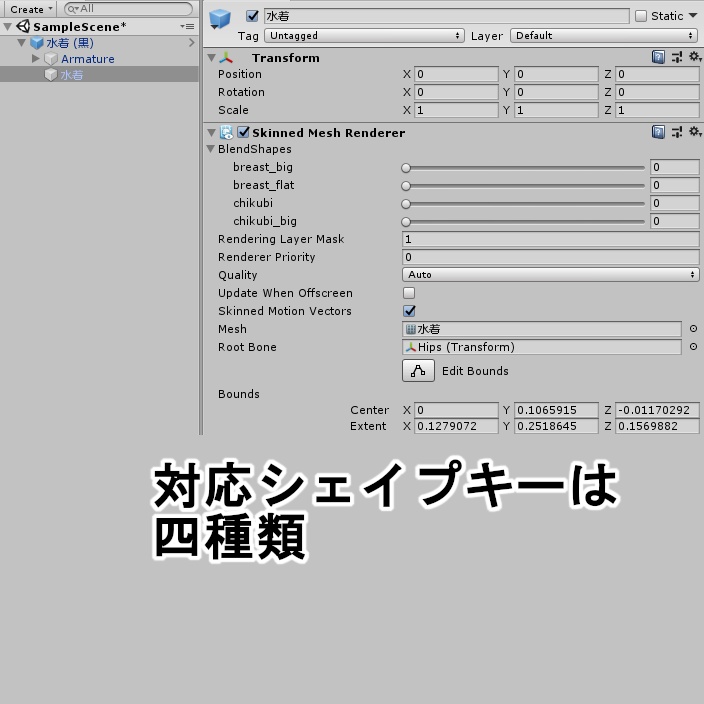Open the Tag dropdown showing Untagged

tap(364, 35)
